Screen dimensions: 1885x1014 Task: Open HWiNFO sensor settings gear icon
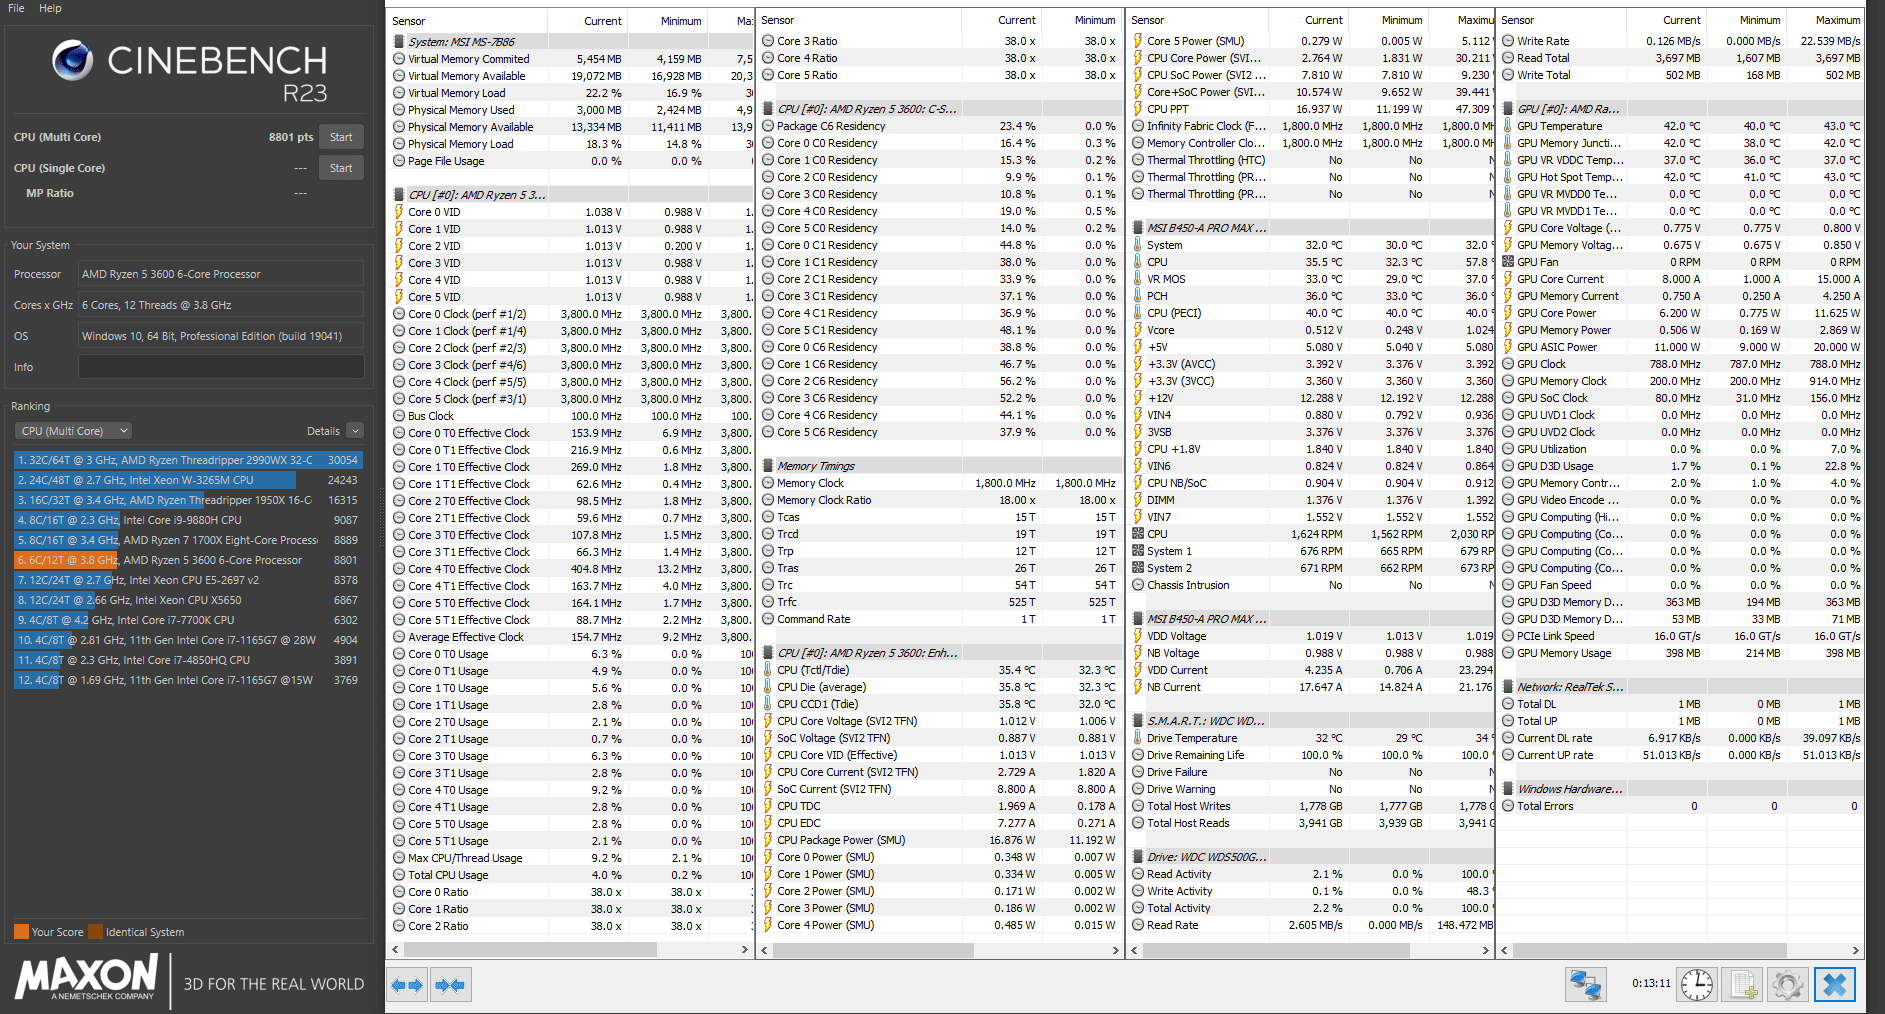coord(1788,985)
